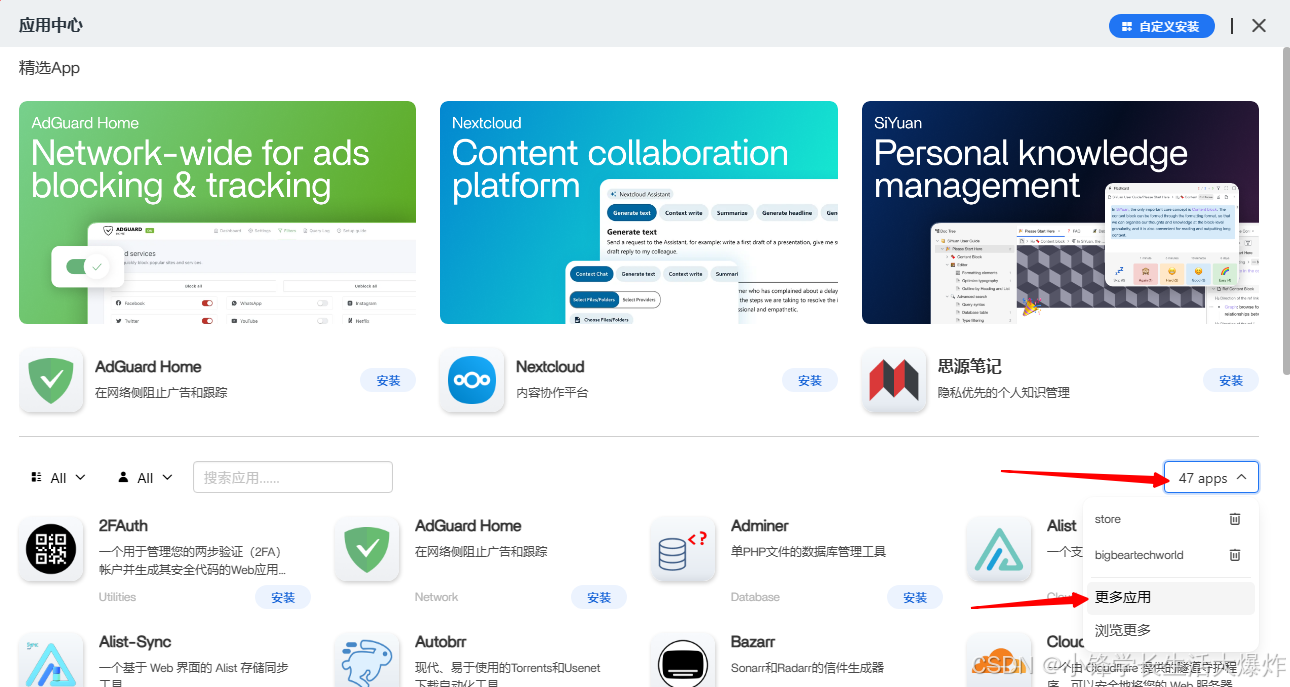The height and width of the screenshot is (687, 1290).
Task: Choose 更多应用 from the dropdown menu
Action: coord(1170,598)
